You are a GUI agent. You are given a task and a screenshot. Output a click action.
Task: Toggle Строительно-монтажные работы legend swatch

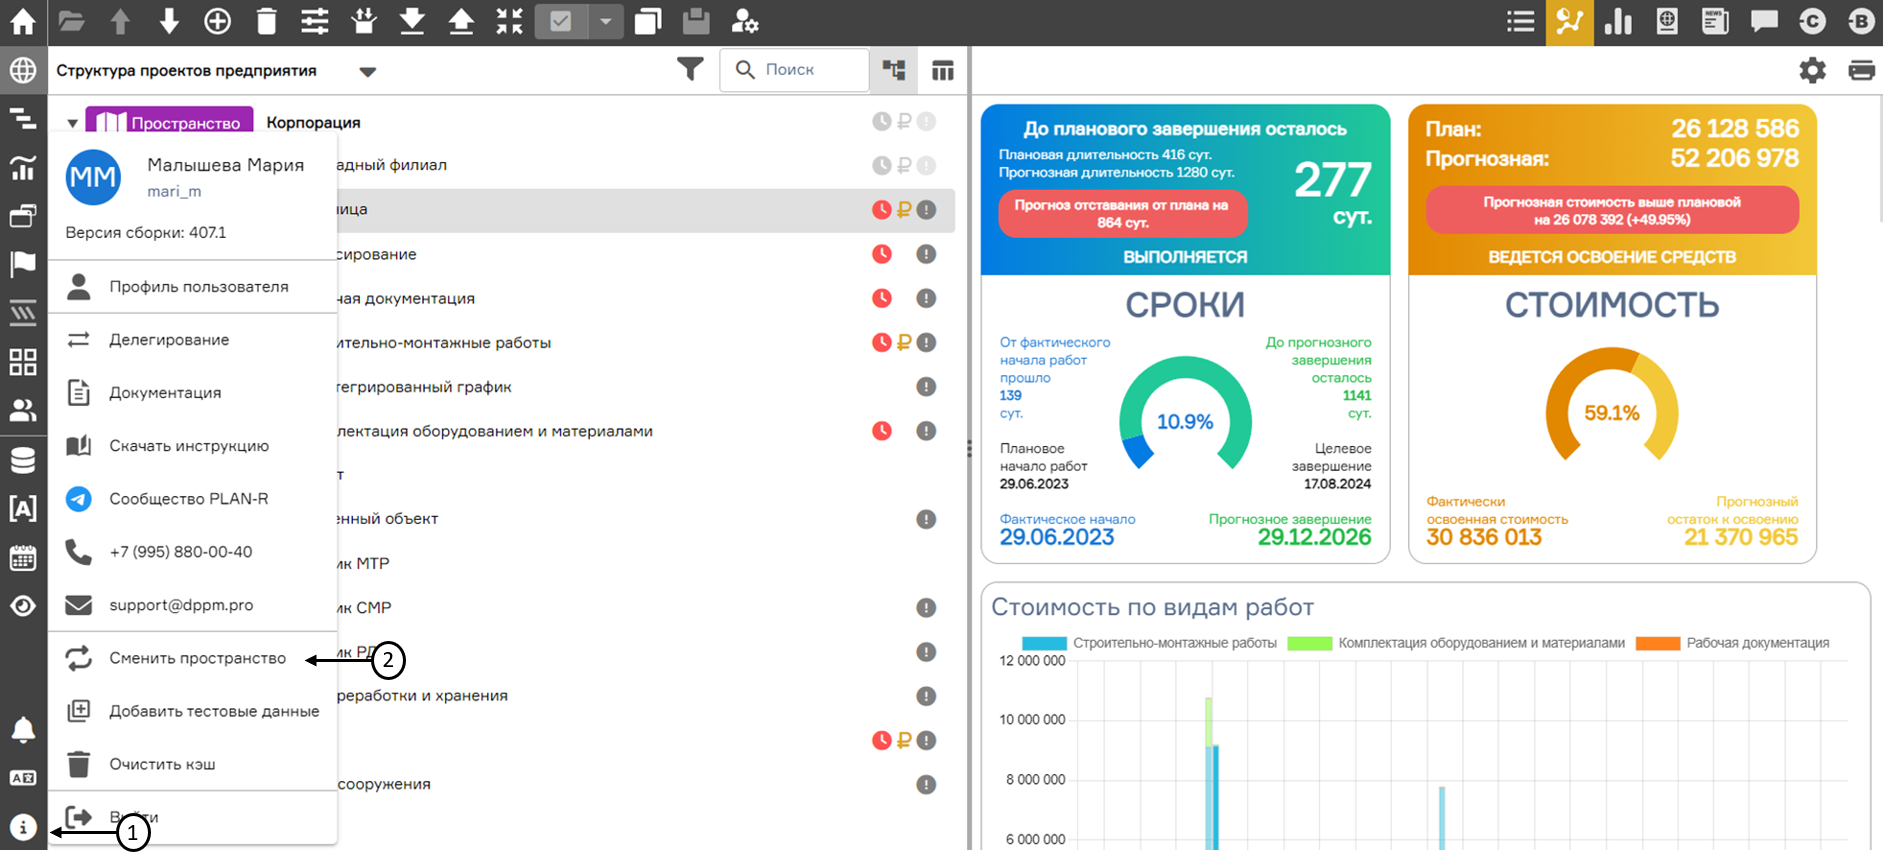point(1044,643)
